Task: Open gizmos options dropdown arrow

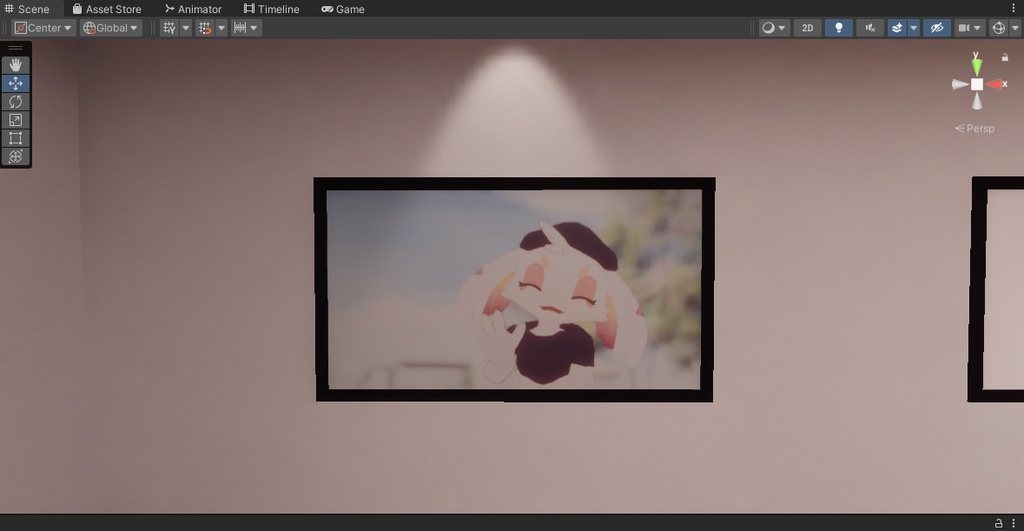Action: coord(1015,28)
